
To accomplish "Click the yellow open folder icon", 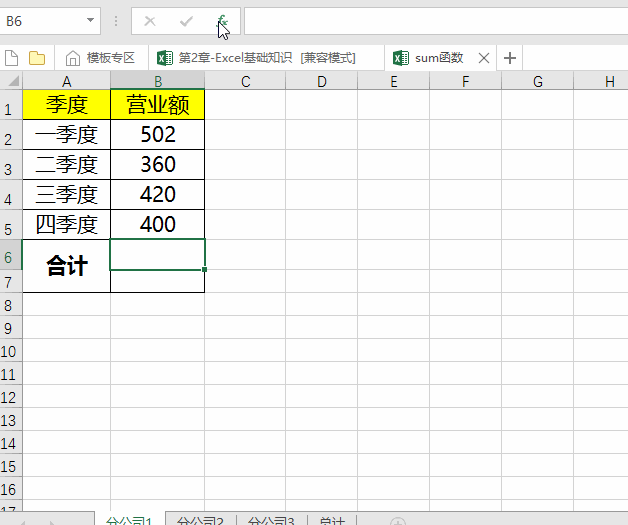I will coord(37,58).
